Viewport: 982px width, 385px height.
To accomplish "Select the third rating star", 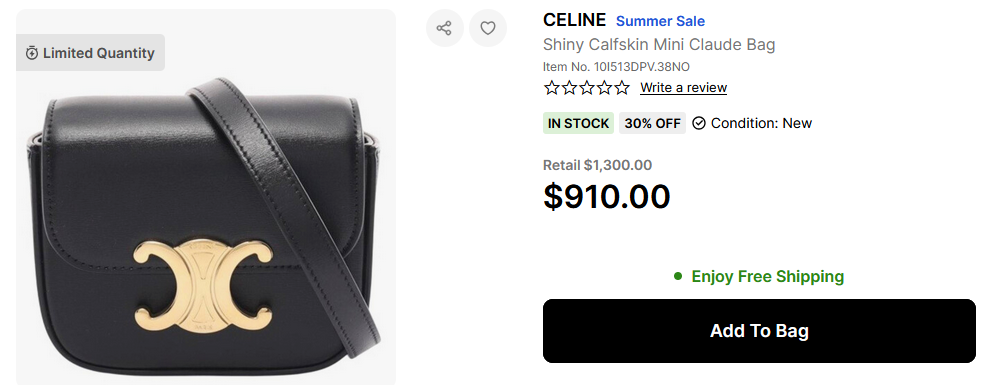I will click(x=587, y=88).
